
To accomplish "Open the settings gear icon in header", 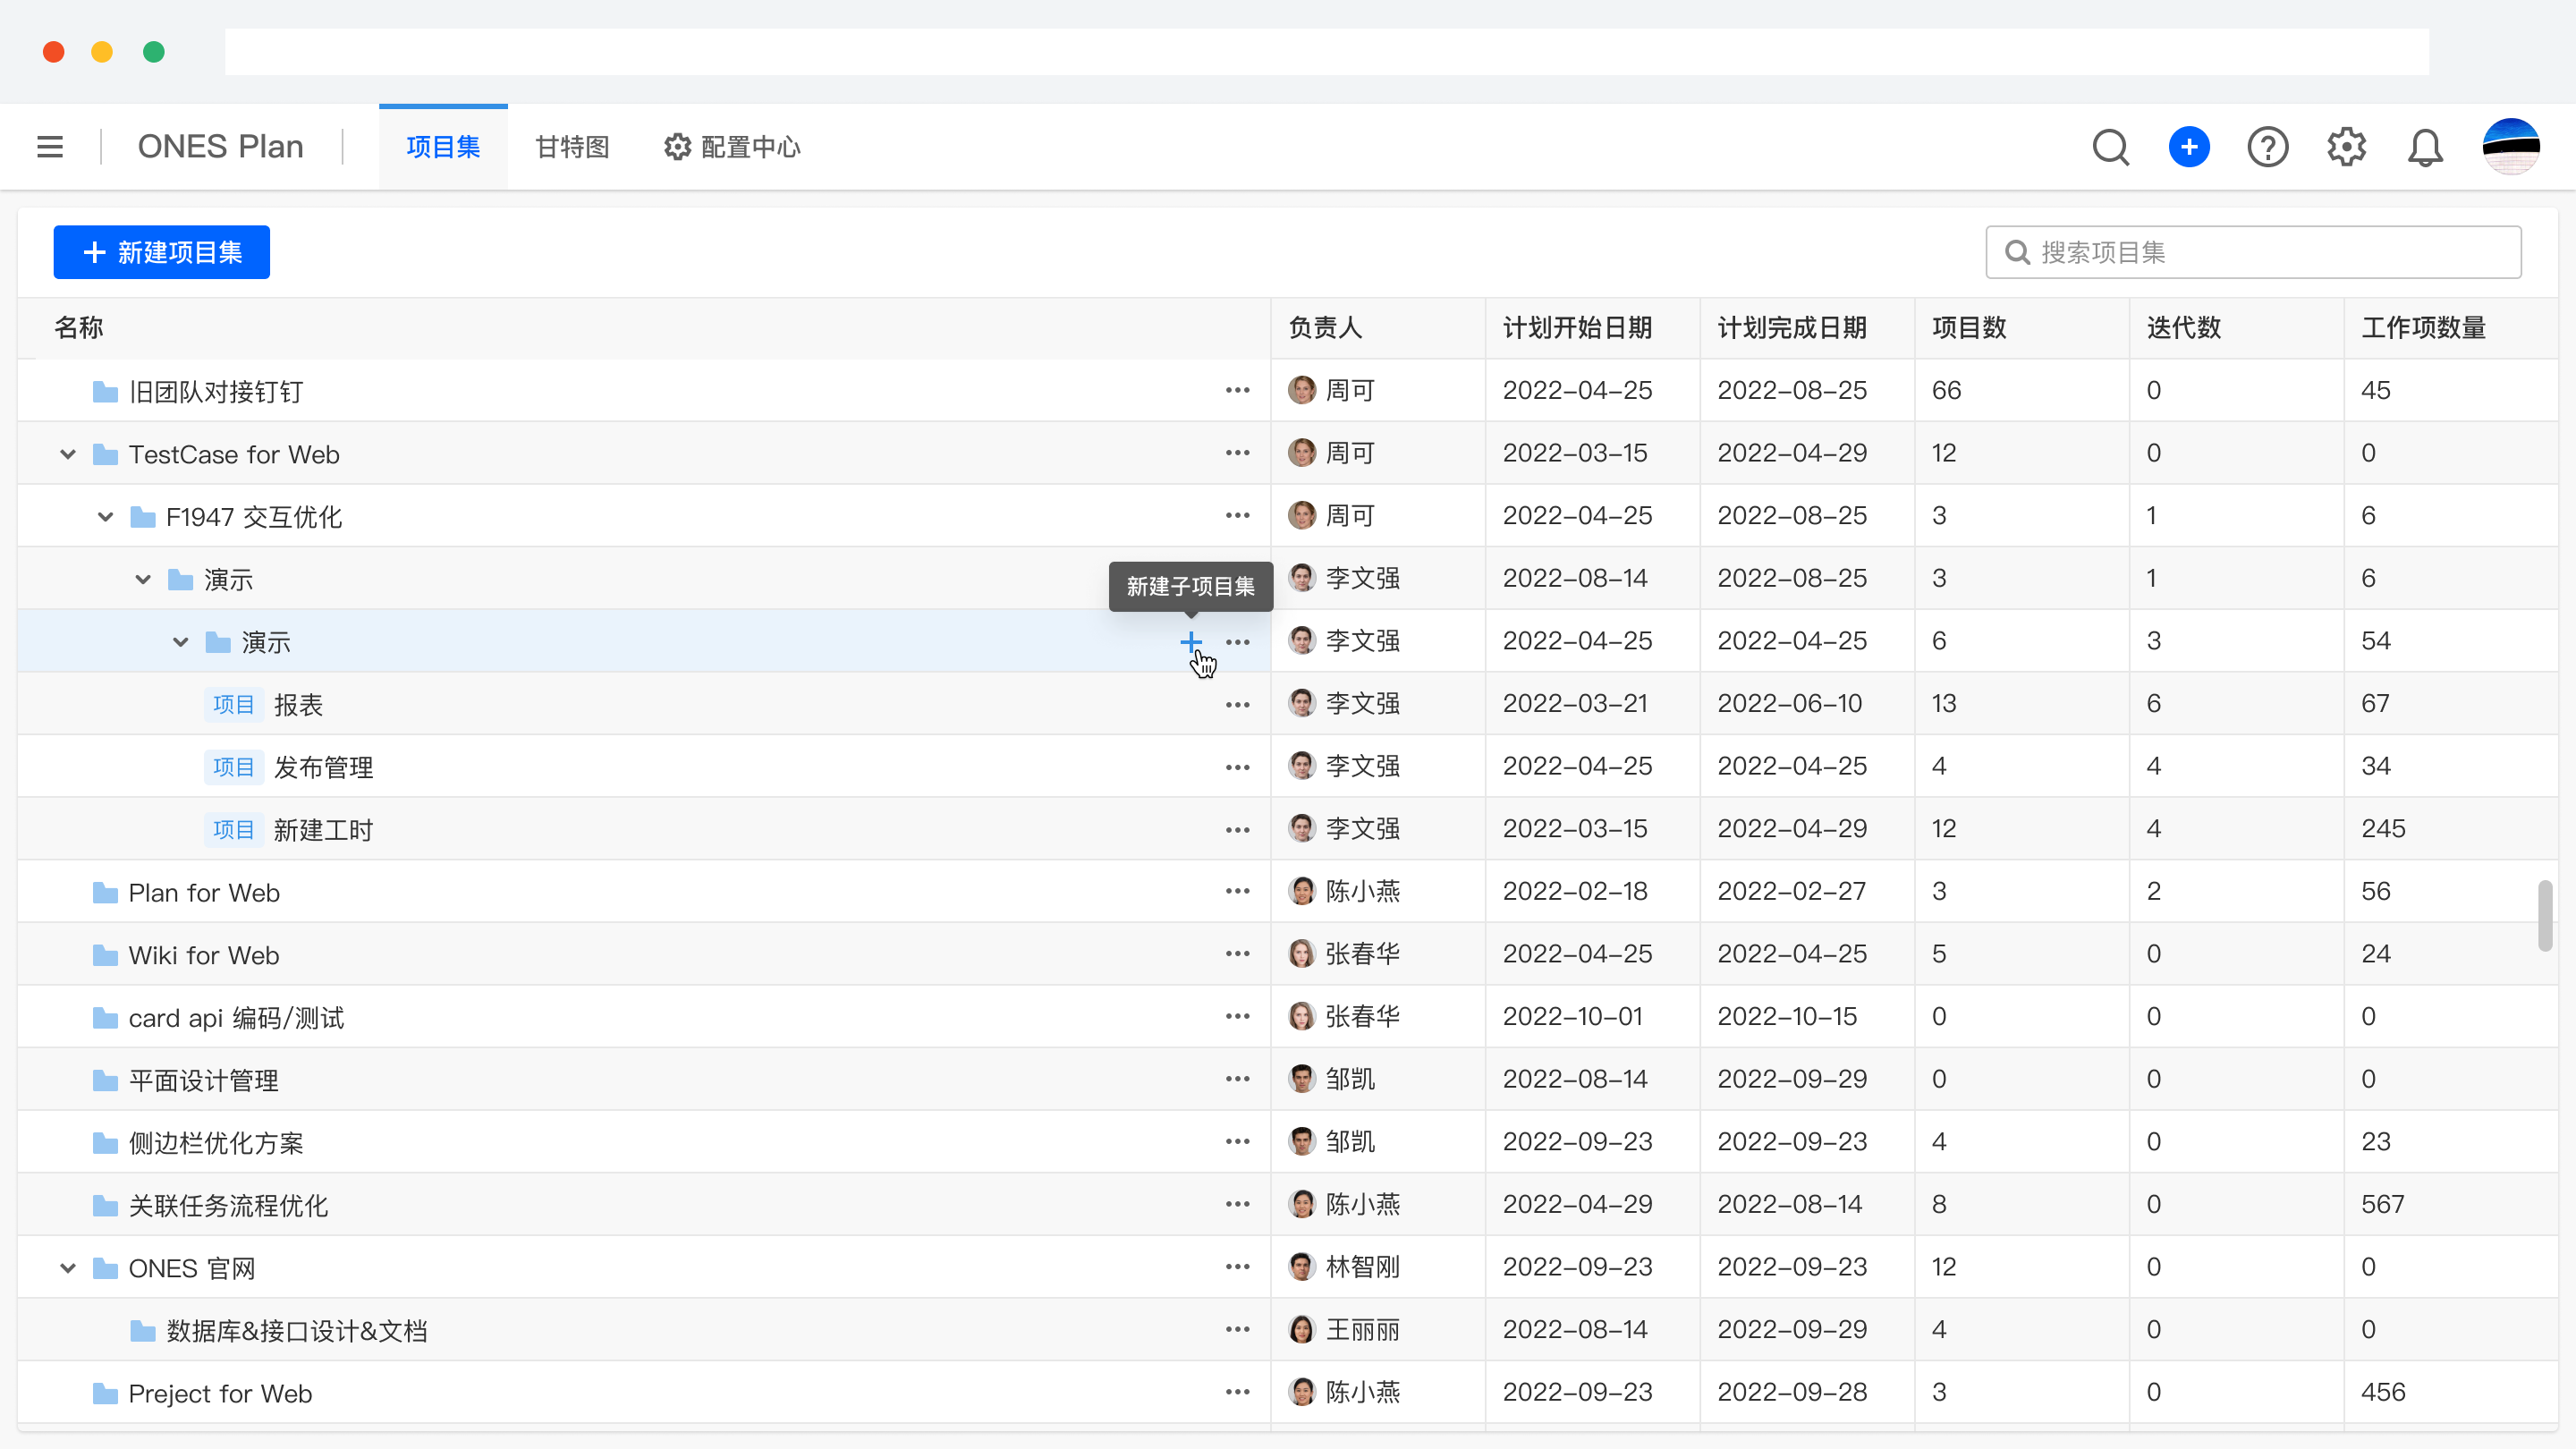I will pos(2346,147).
